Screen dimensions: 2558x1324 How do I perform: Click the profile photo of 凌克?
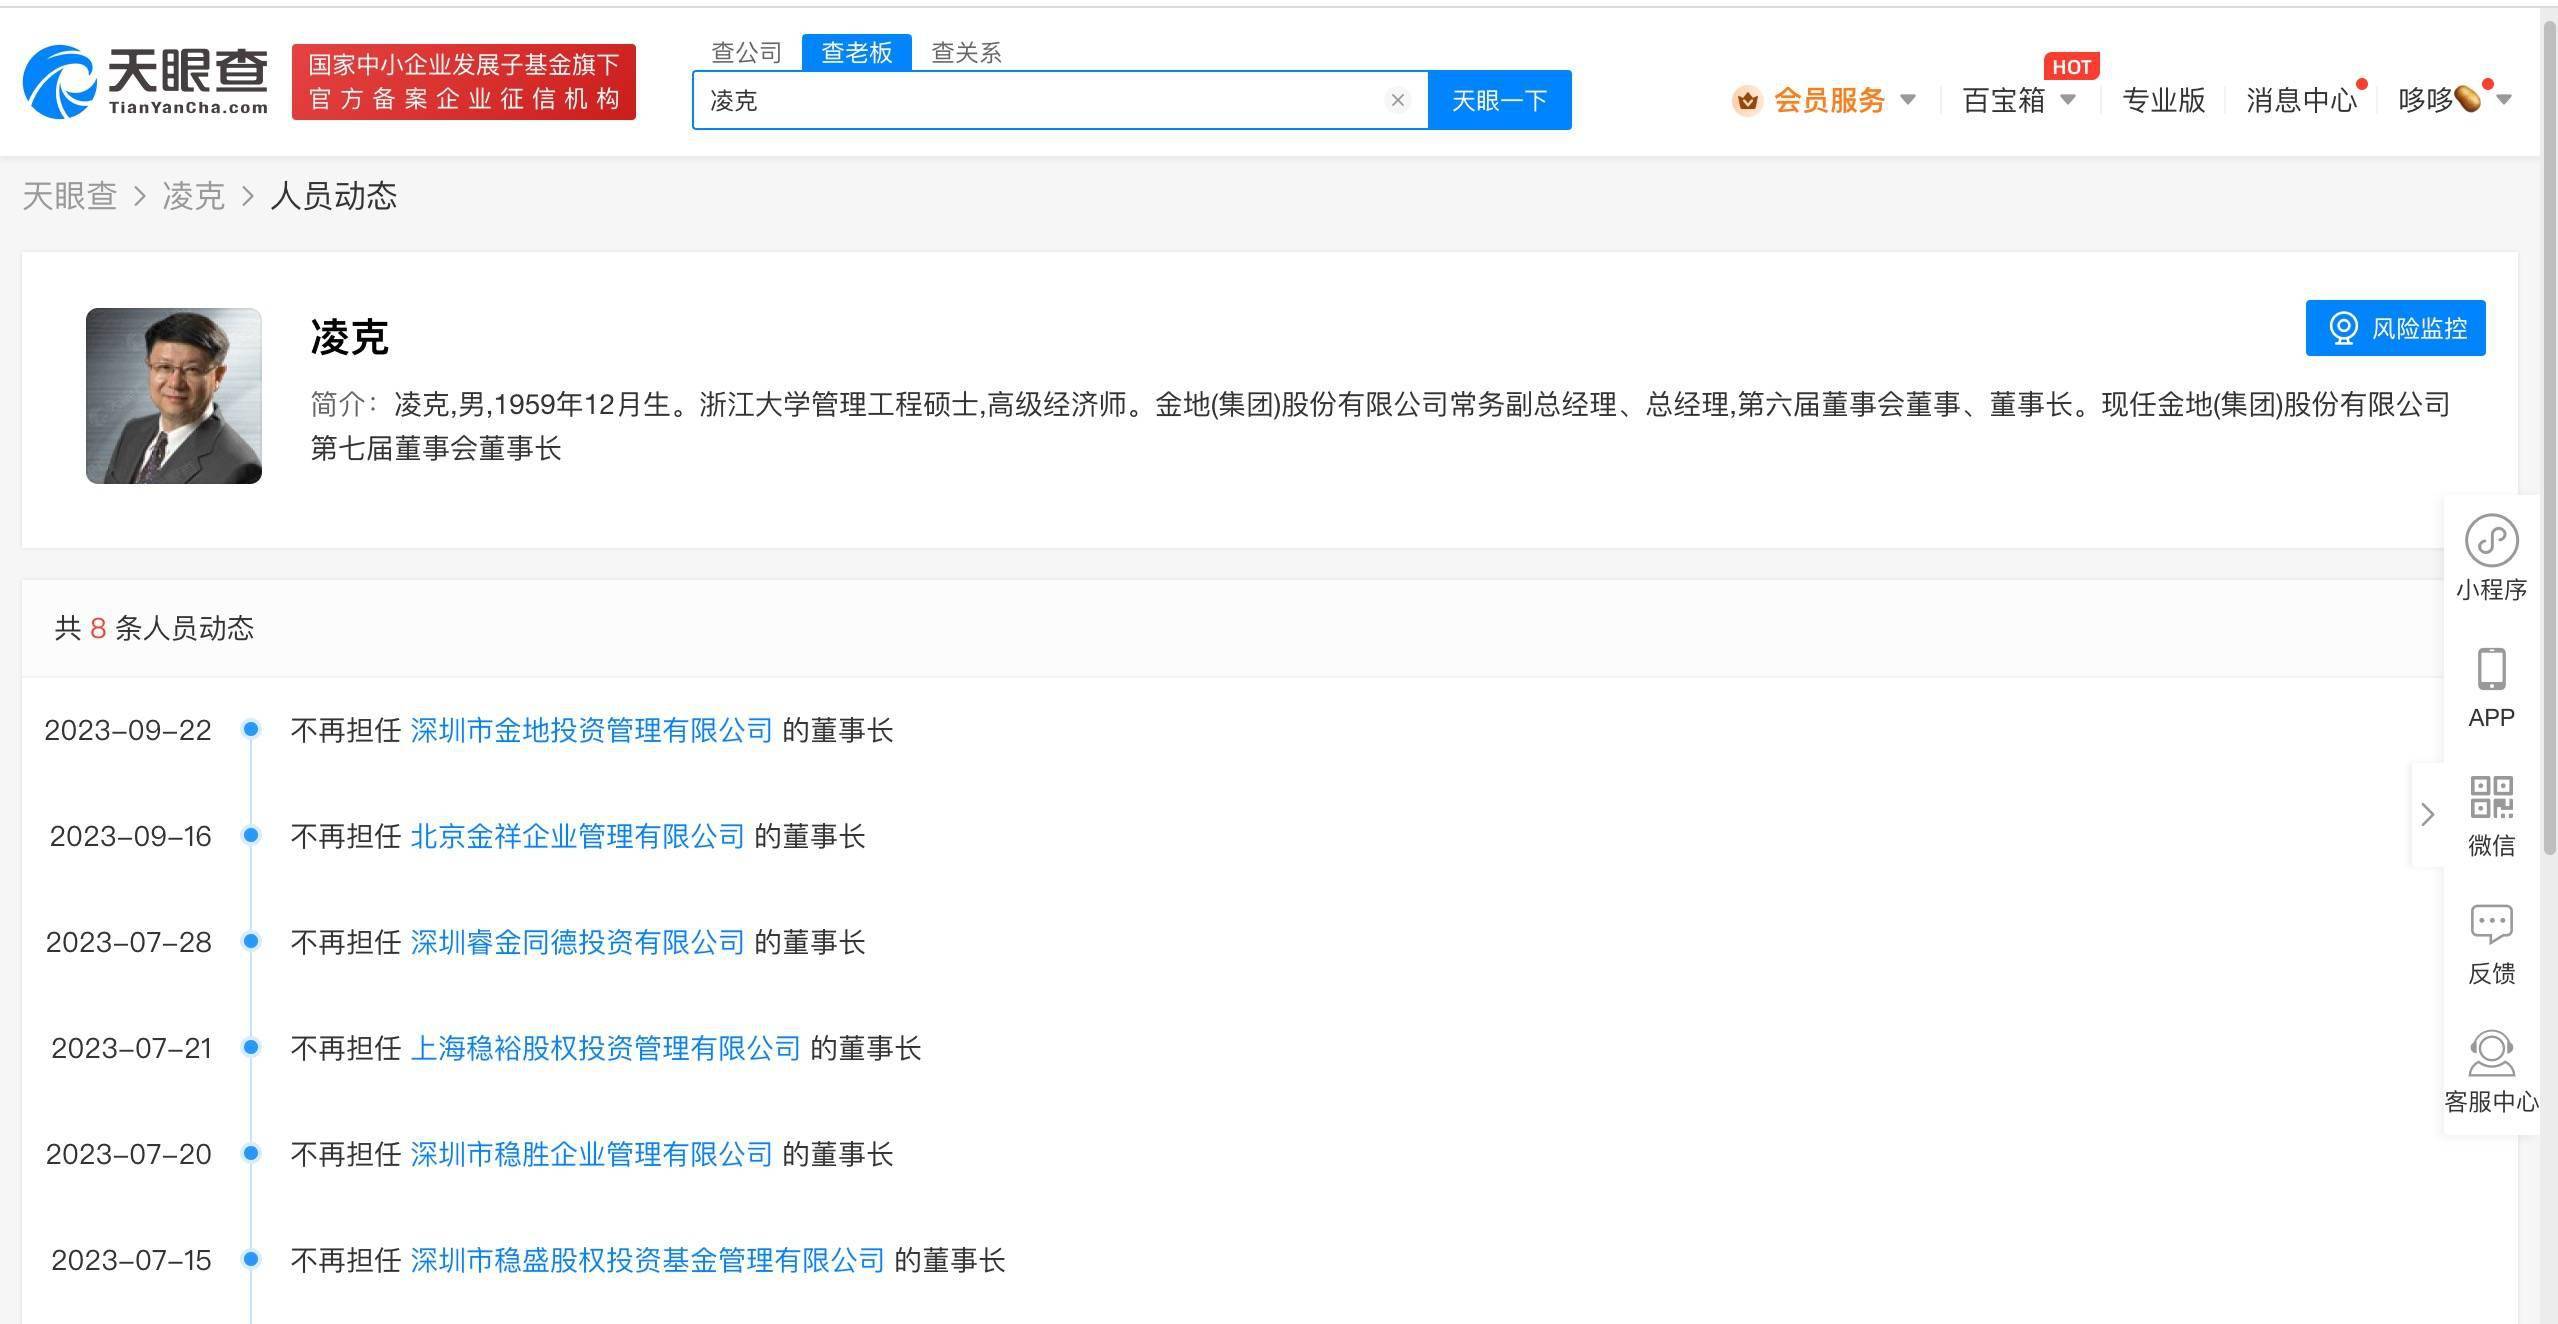click(x=174, y=396)
